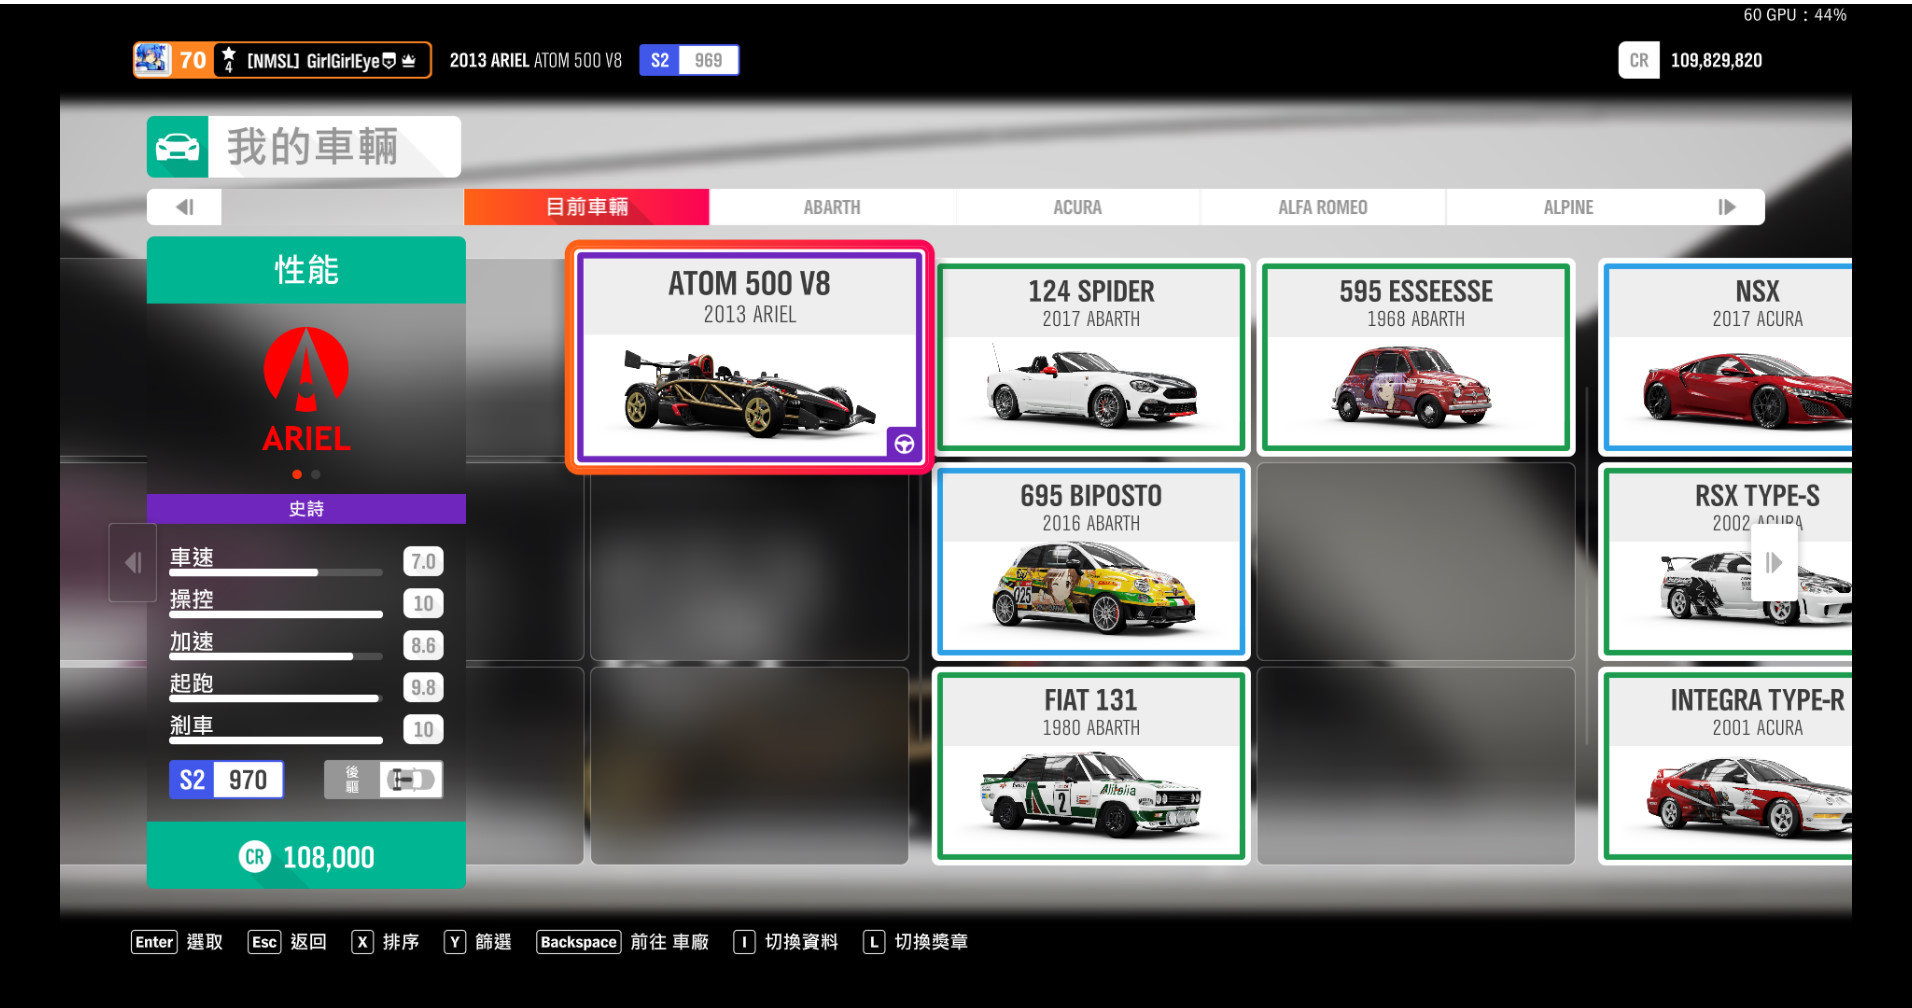Viewport: 1912px width, 1008px height.
Task: Click the Enter 選取 prompt
Action: tap(177, 942)
